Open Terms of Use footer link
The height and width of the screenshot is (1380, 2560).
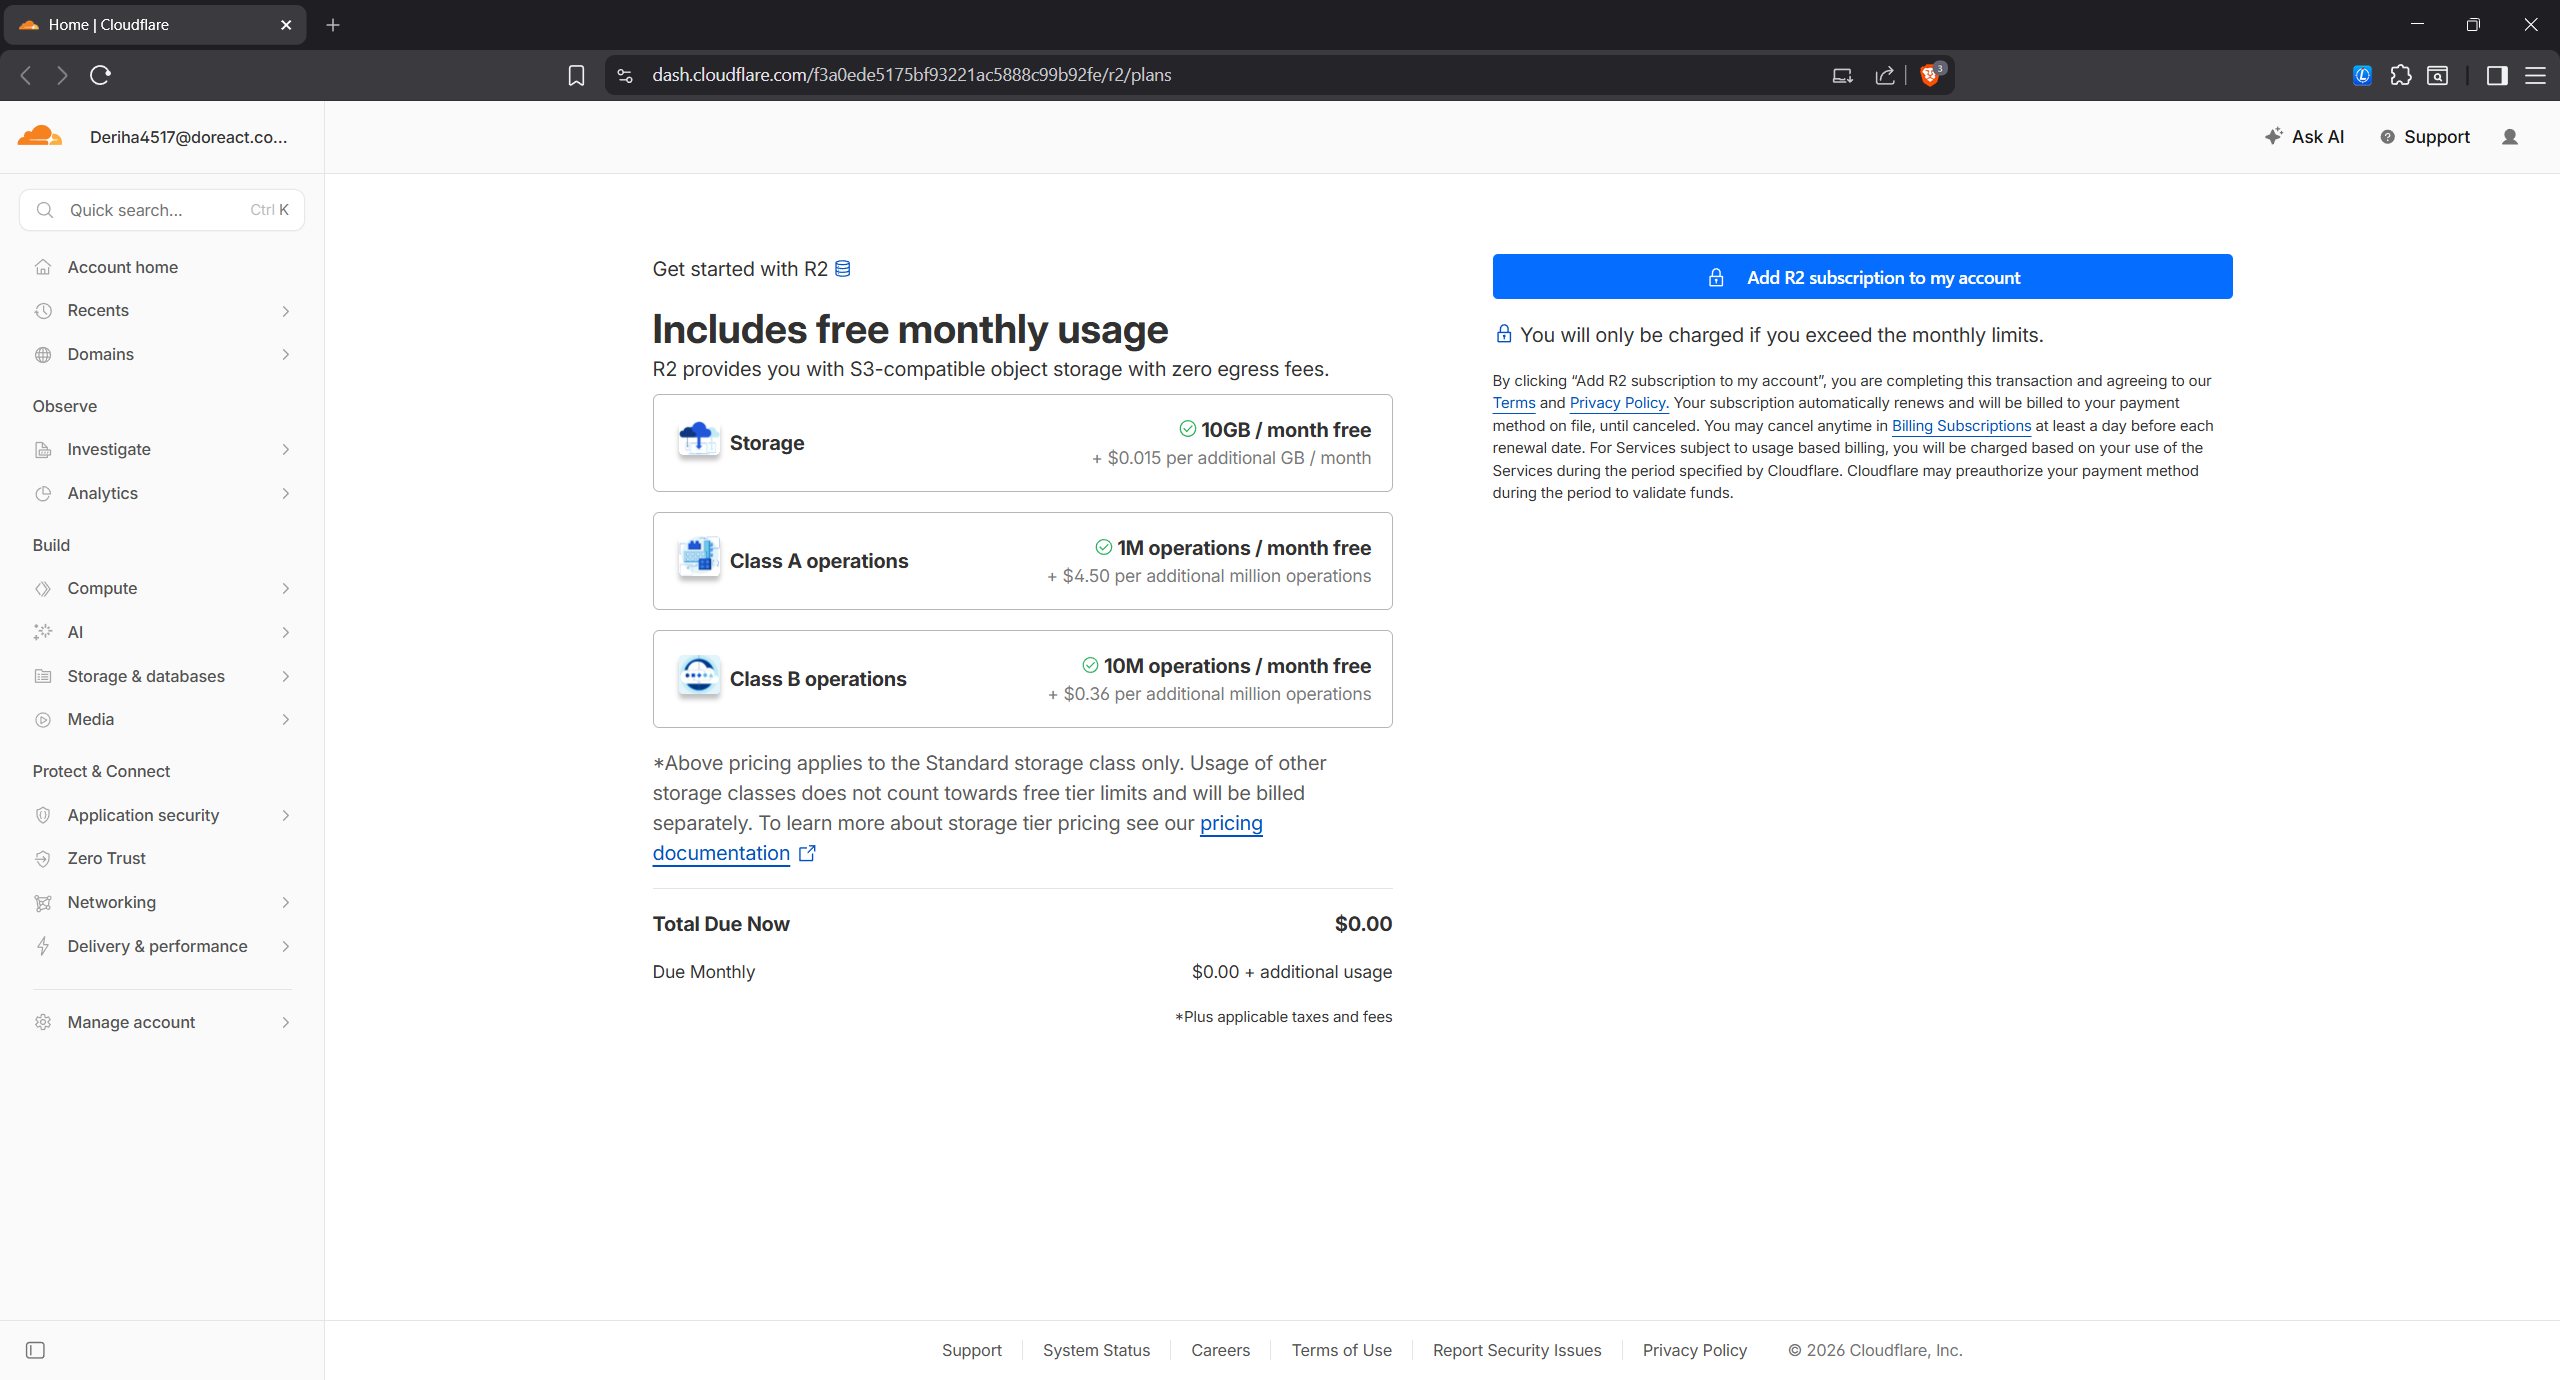pyautogui.click(x=1341, y=1350)
